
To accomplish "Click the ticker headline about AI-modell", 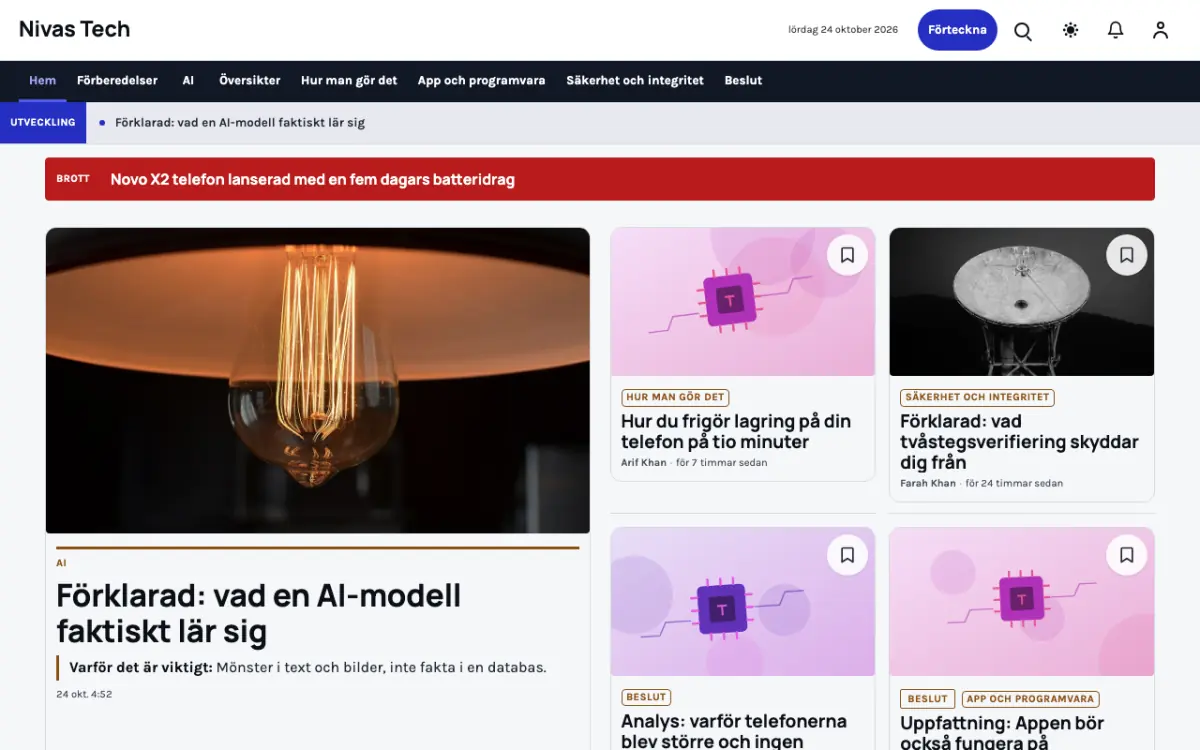I will click(240, 123).
